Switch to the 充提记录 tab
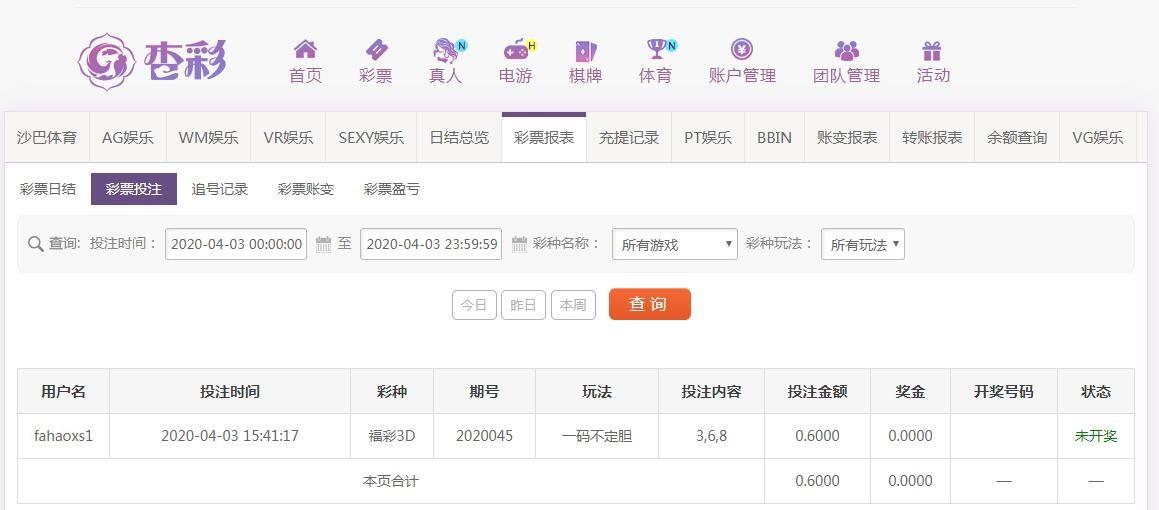Image resolution: width=1159 pixels, height=510 pixels. pyautogui.click(x=629, y=137)
